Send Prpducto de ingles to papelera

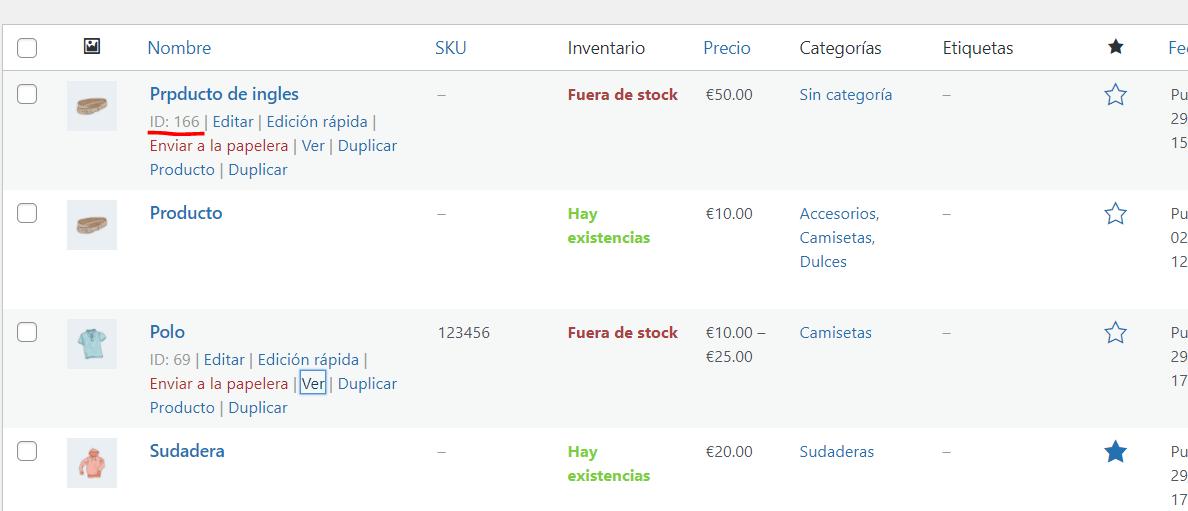pyautogui.click(x=219, y=146)
